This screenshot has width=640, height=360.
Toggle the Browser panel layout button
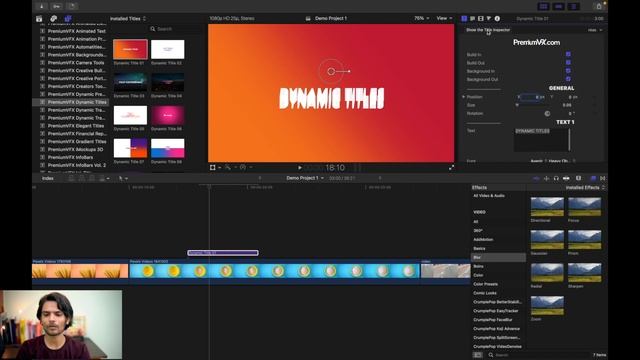(x=543, y=6)
